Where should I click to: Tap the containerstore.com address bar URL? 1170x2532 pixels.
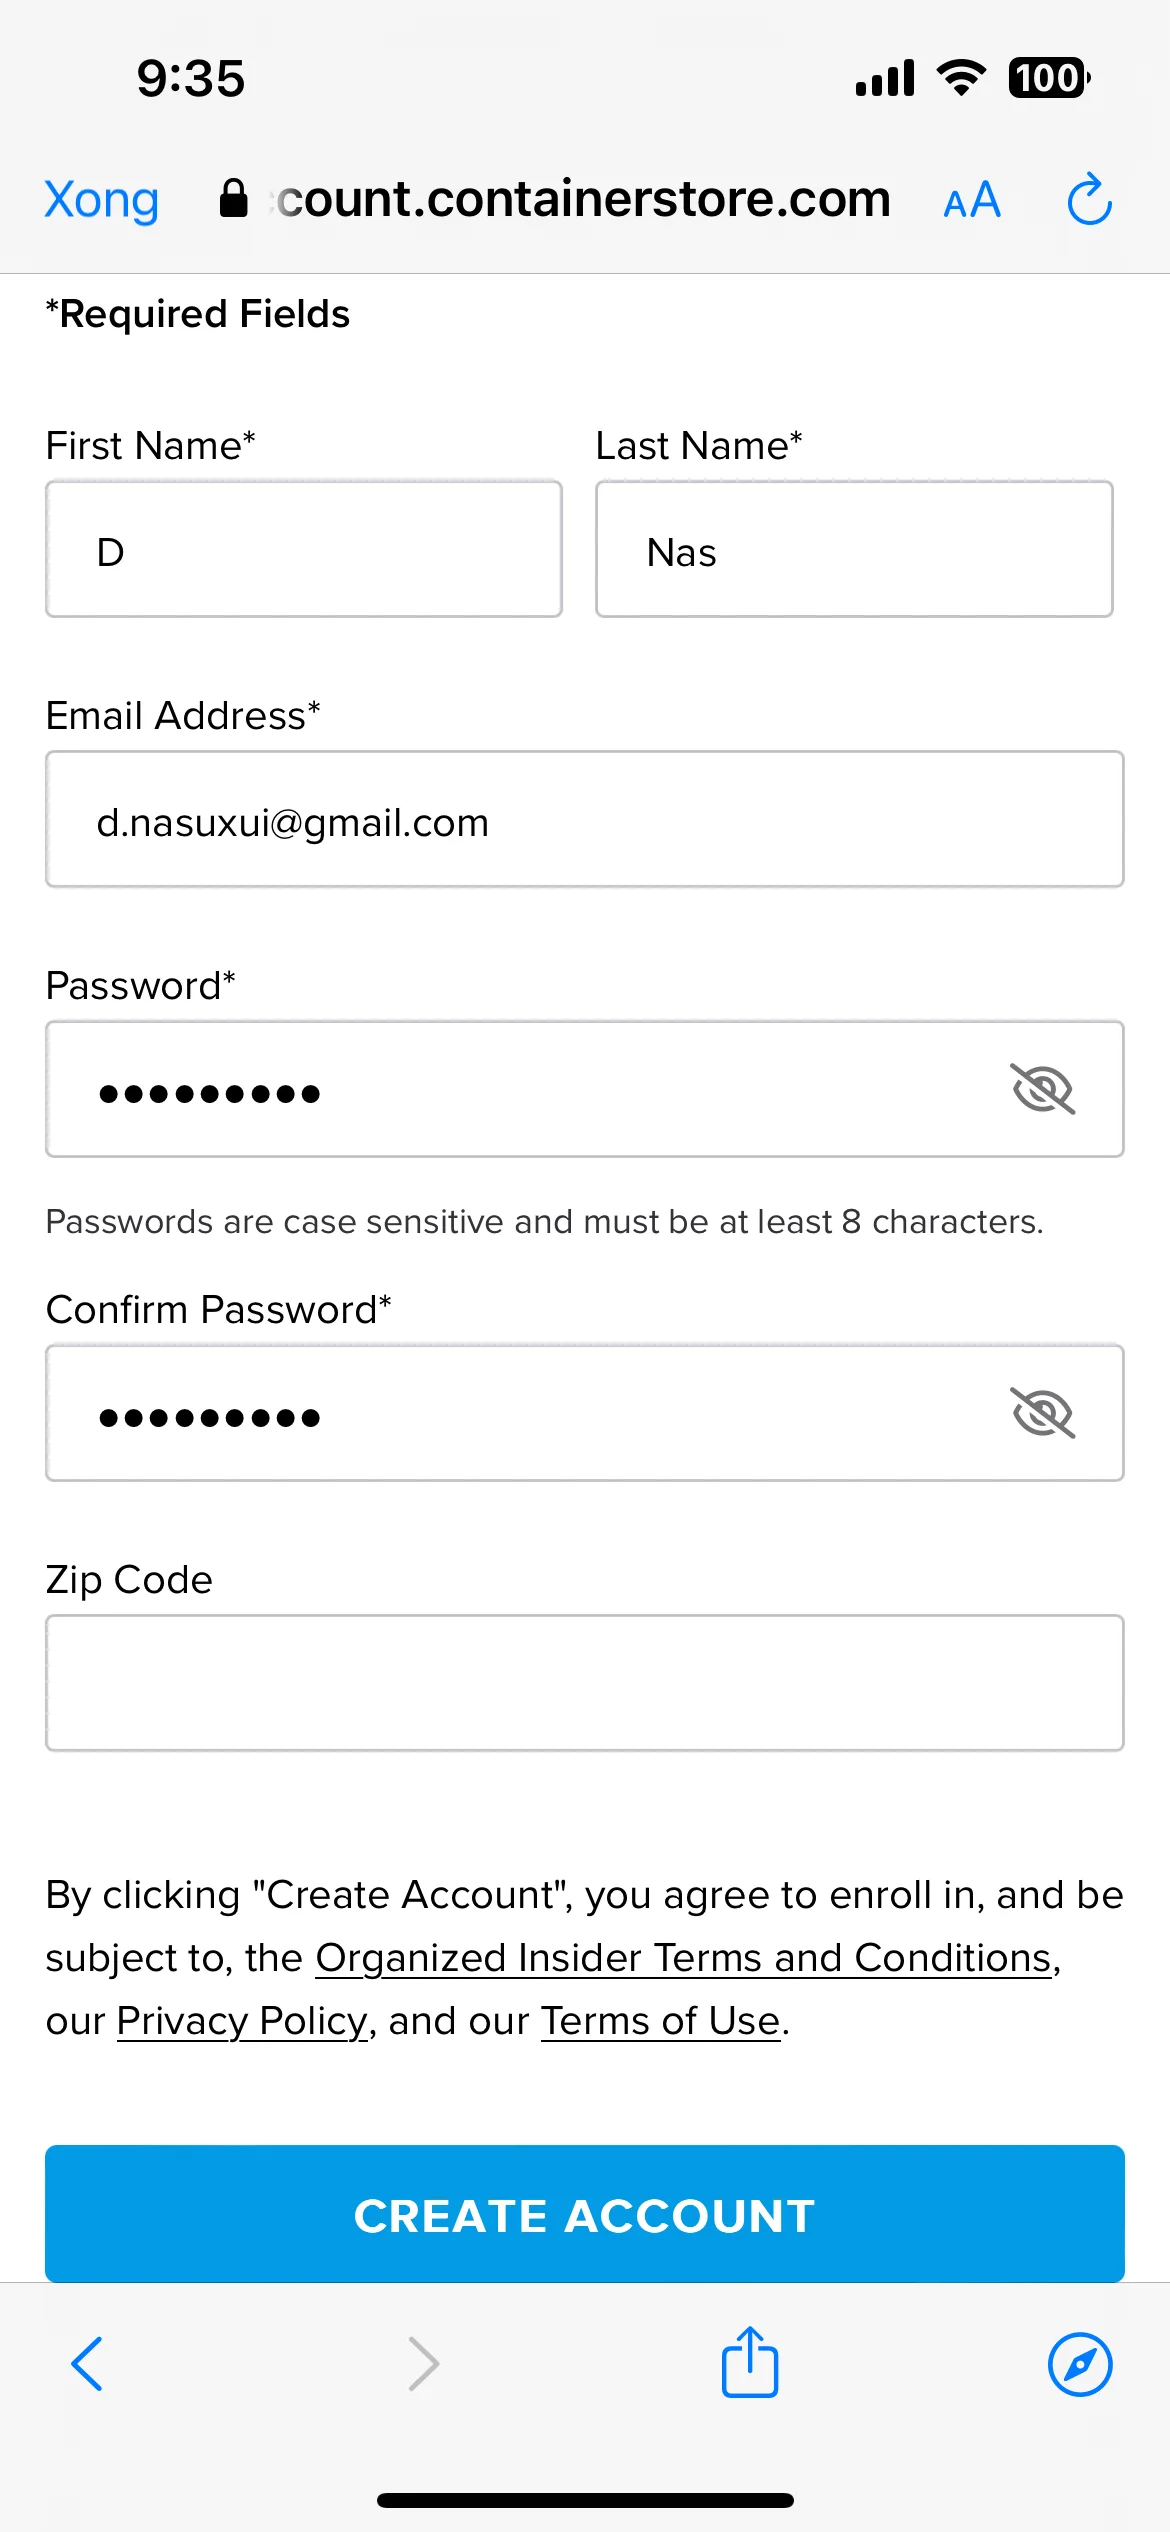point(583,199)
